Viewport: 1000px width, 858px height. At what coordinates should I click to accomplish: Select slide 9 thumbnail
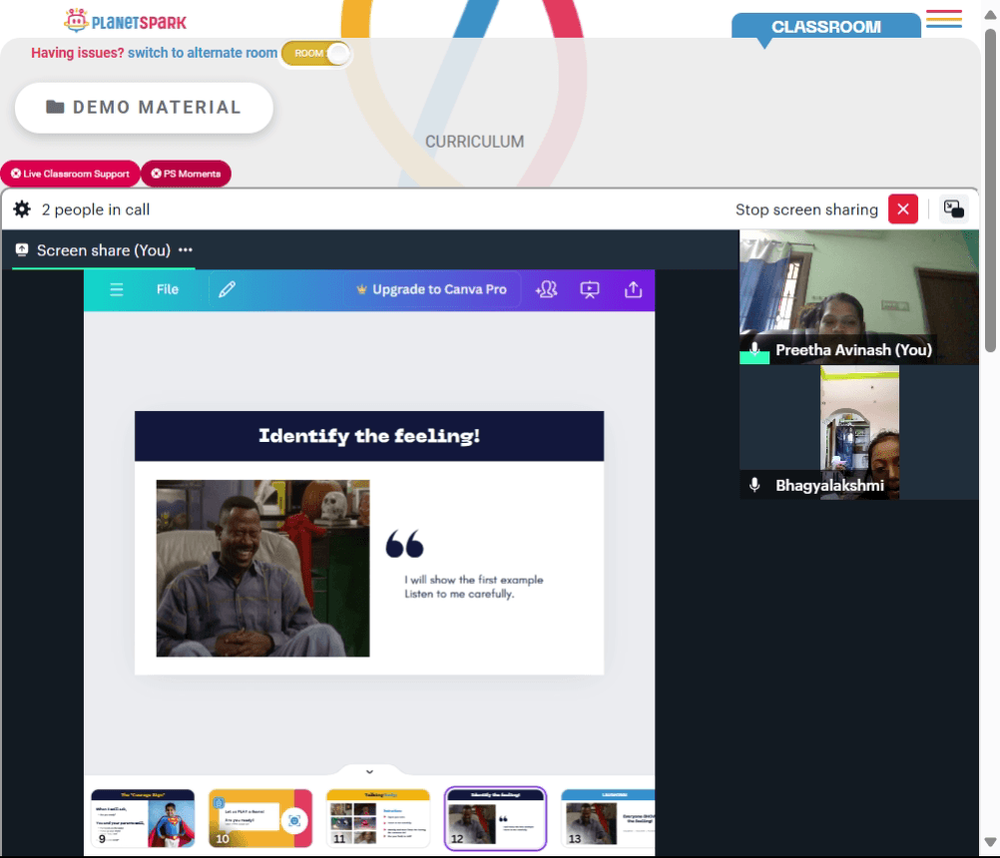tap(143, 818)
